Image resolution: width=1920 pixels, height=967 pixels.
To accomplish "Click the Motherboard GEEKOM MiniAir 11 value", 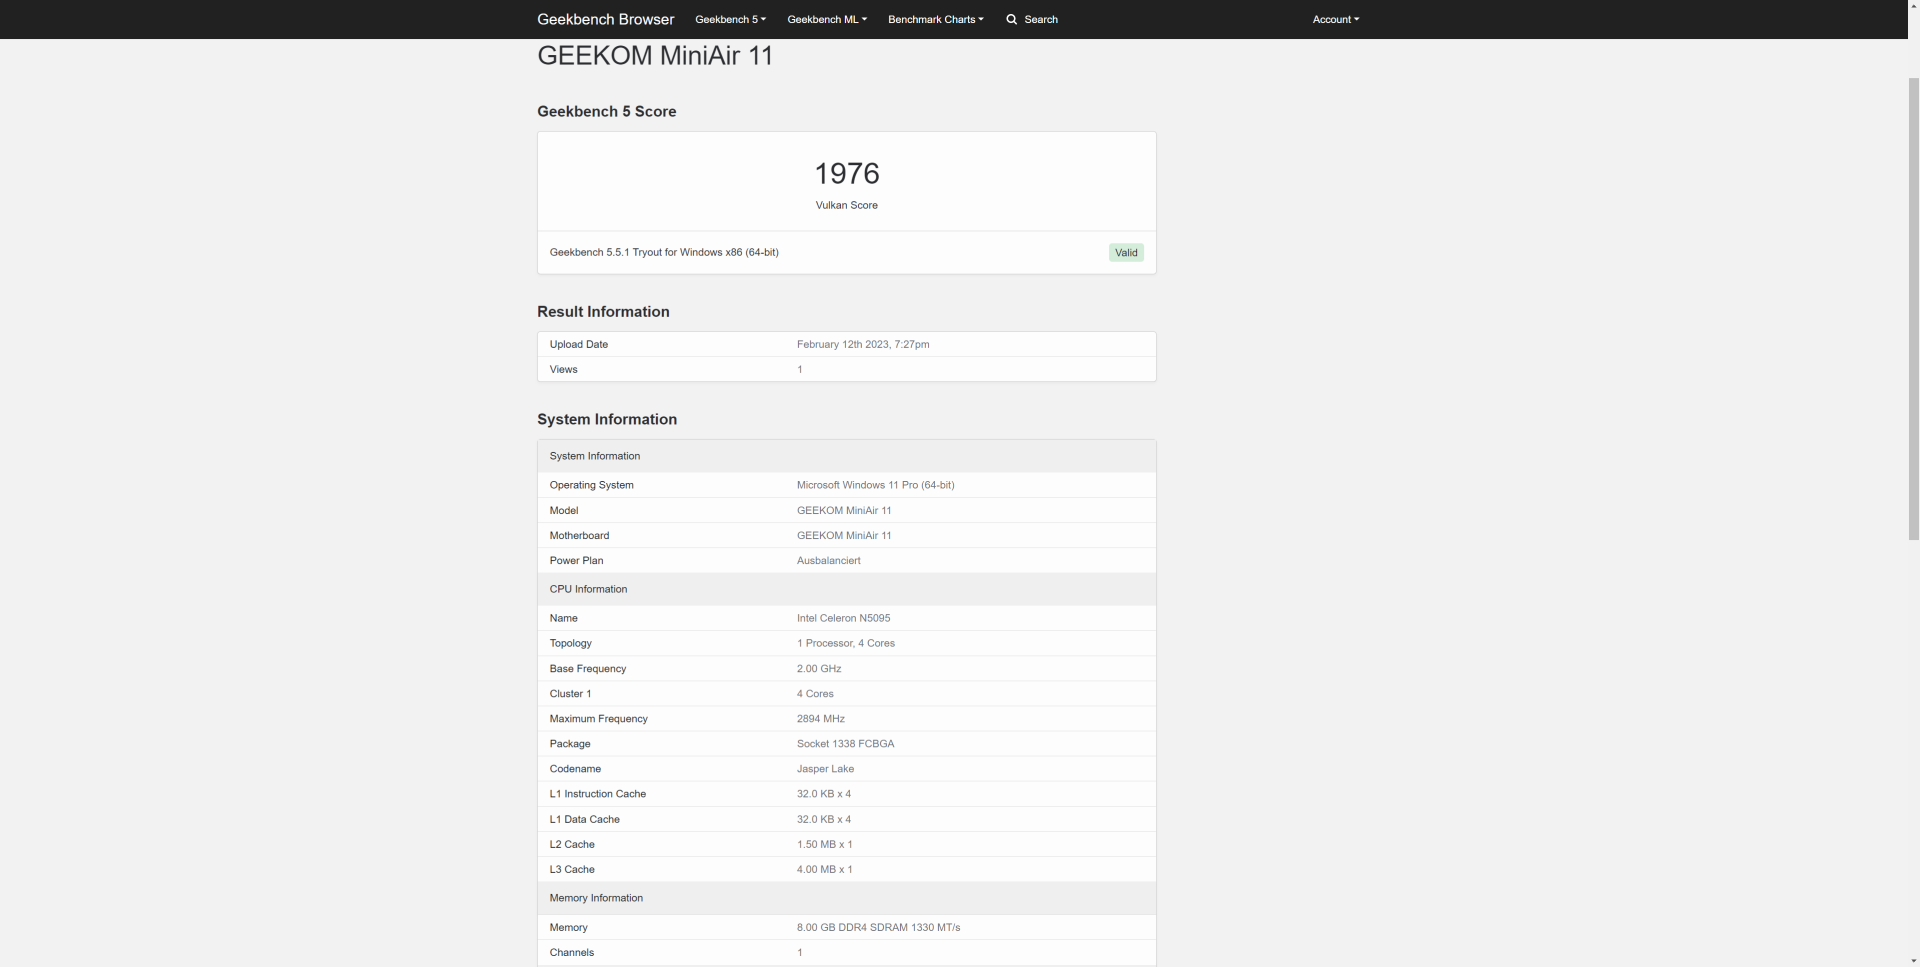I will [x=844, y=535].
